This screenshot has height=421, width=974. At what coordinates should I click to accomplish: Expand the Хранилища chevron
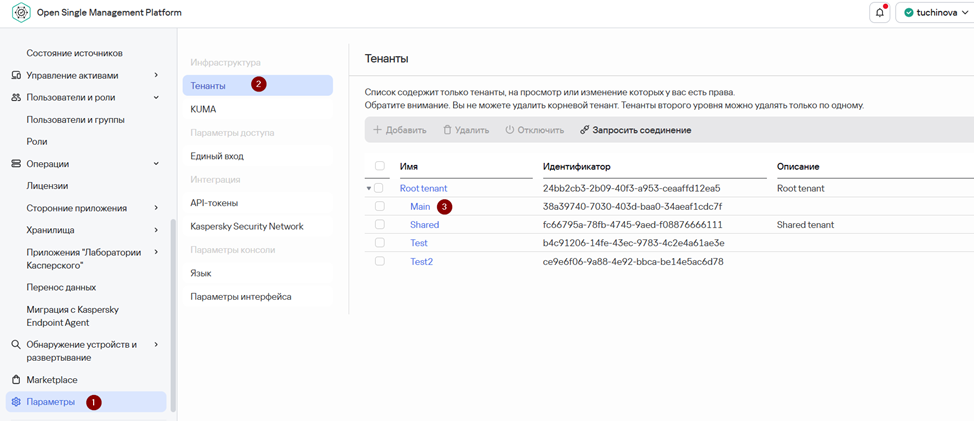[157, 230]
